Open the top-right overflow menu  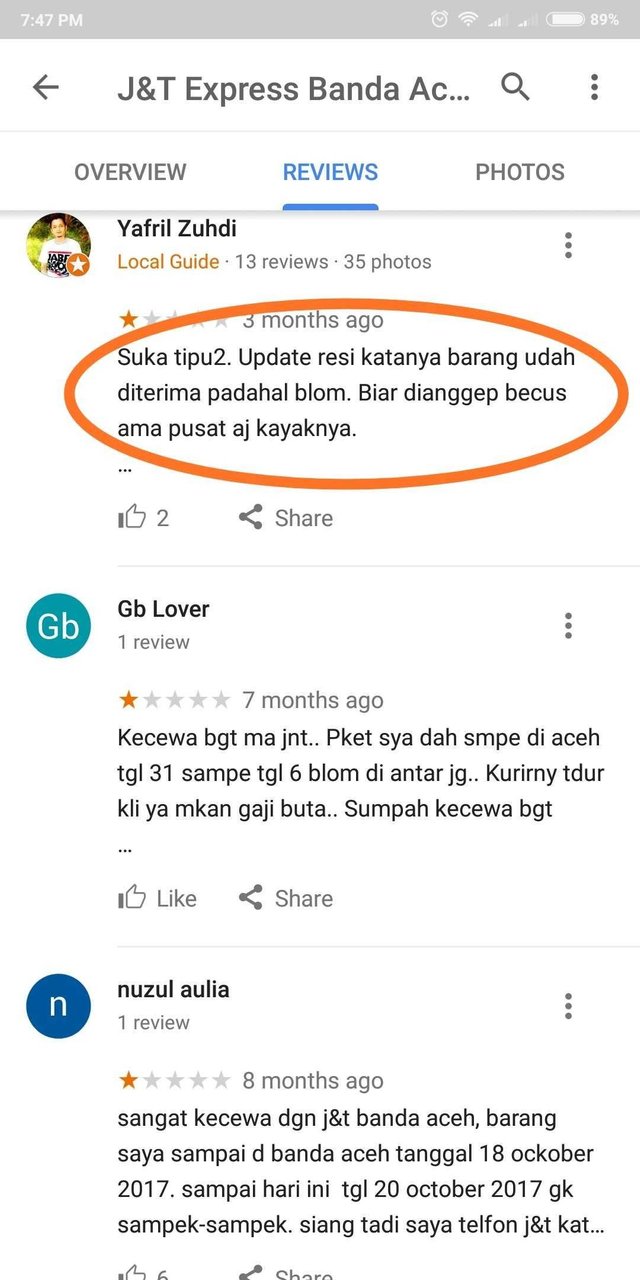(x=594, y=87)
